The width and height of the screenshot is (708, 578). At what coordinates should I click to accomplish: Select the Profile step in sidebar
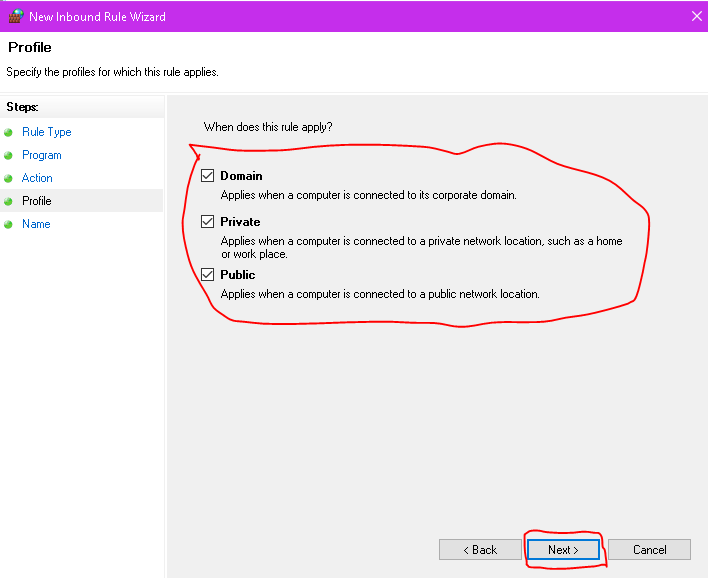click(37, 201)
